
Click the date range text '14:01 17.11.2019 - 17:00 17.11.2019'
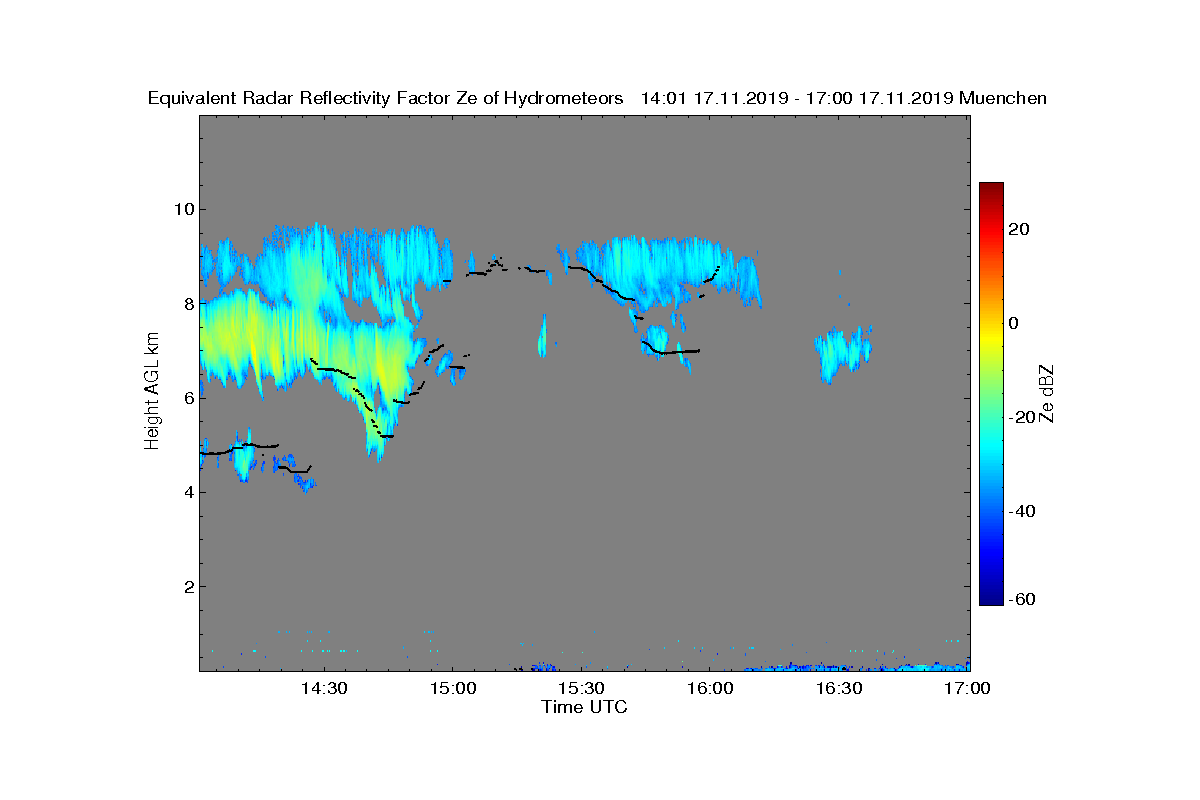[x=796, y=98]
